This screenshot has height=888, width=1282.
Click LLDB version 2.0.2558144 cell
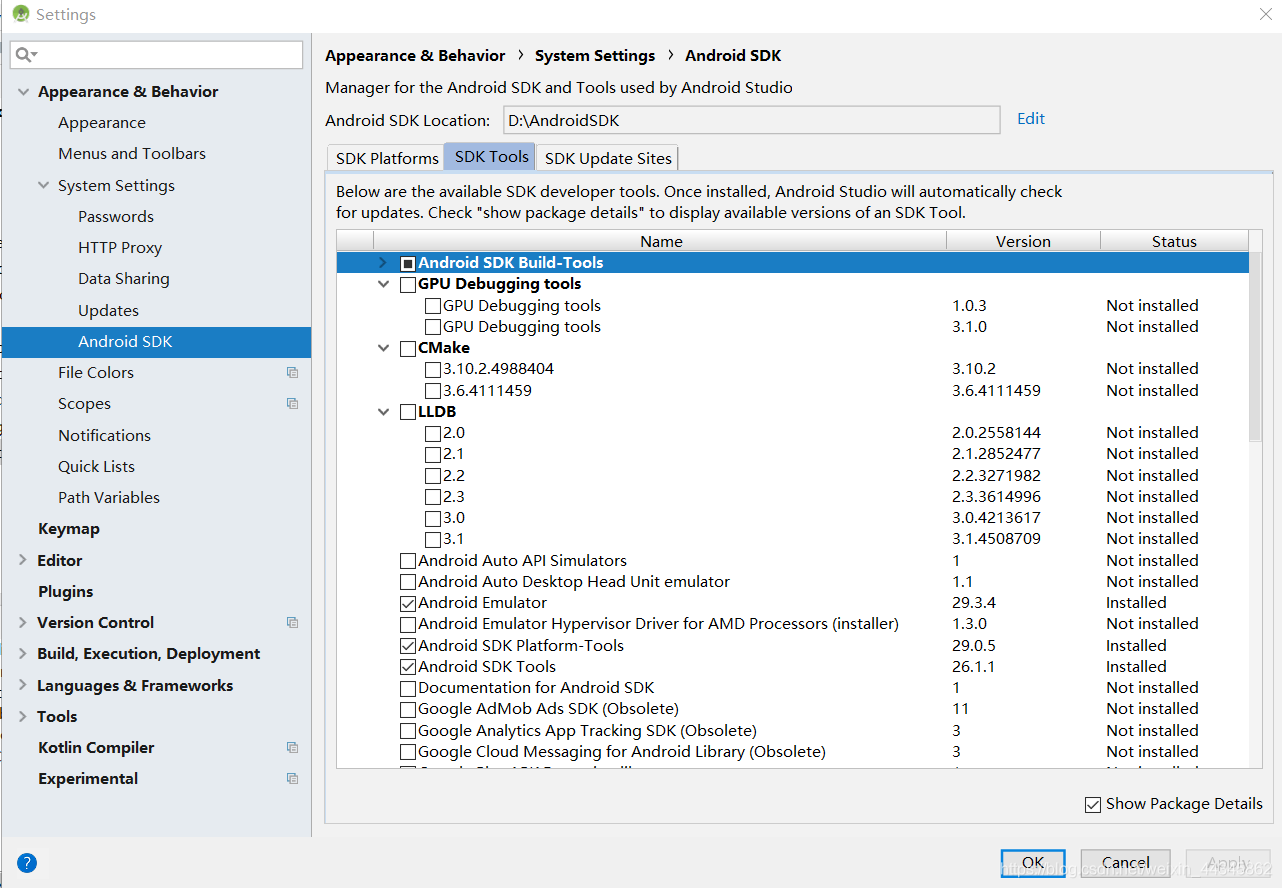(996, 434)
